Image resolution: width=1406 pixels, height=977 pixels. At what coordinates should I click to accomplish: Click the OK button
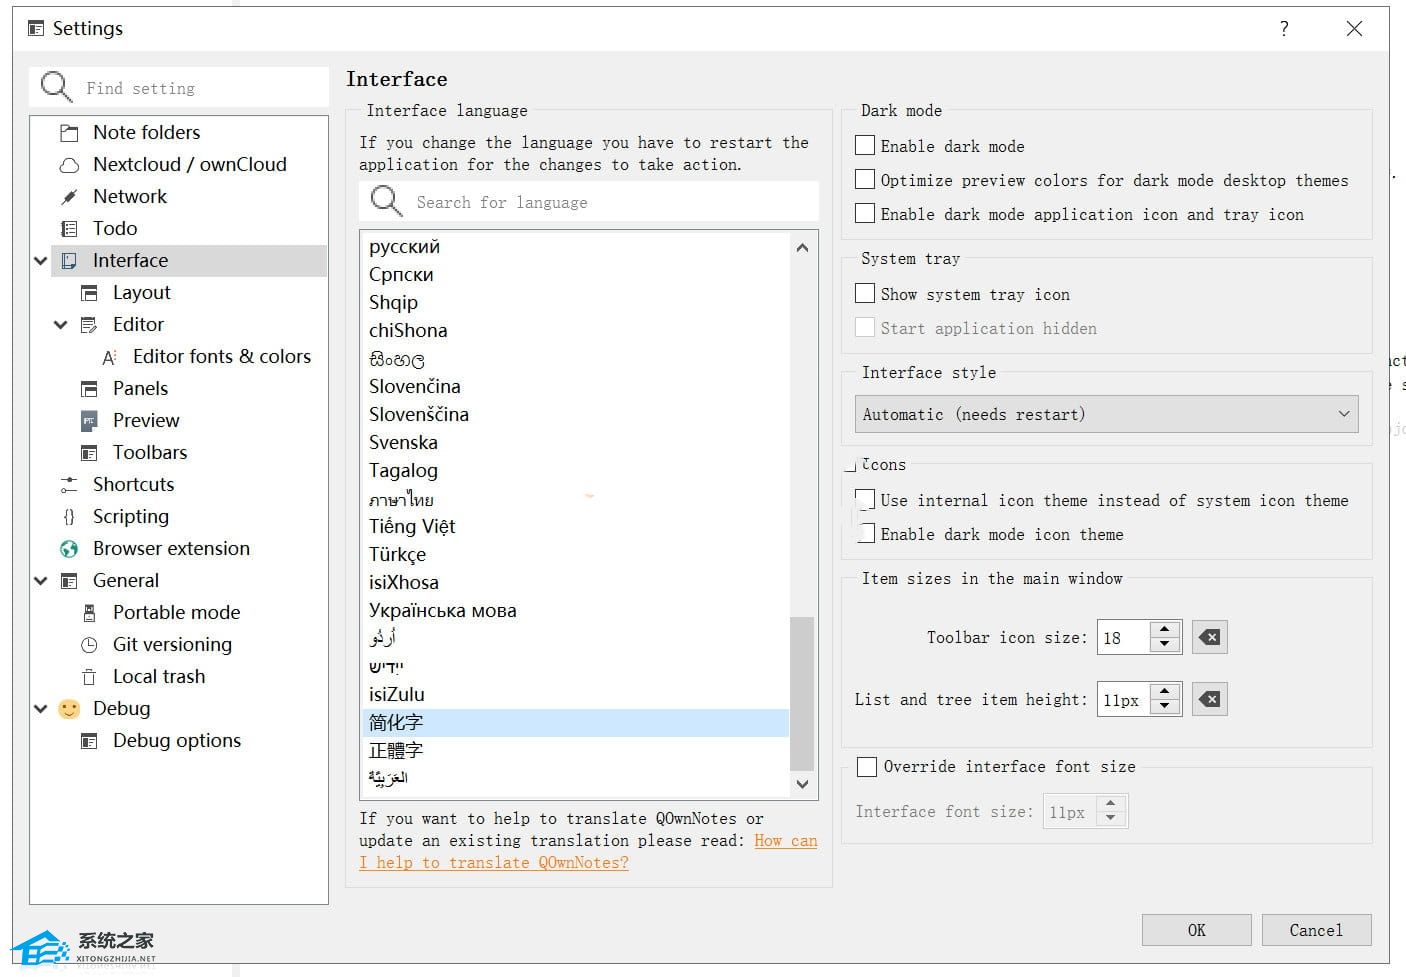tap(1196, 930)
